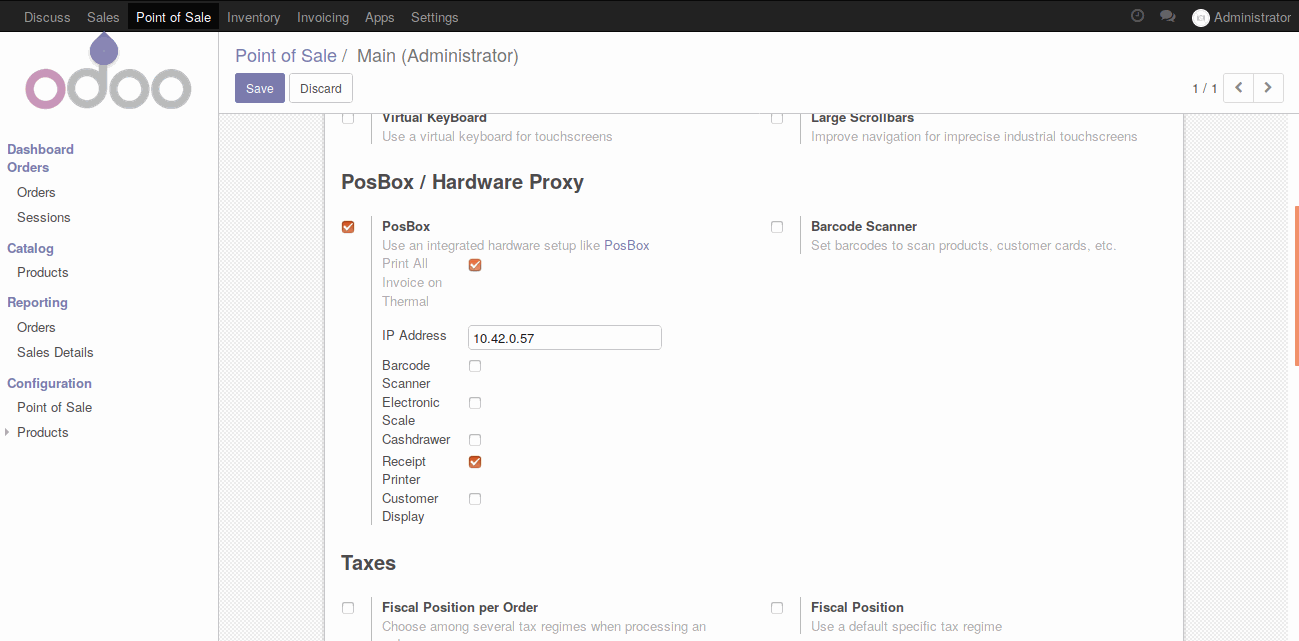1299x641 pixels.
Task: Click the Discard button
Action: click(321, 88)
